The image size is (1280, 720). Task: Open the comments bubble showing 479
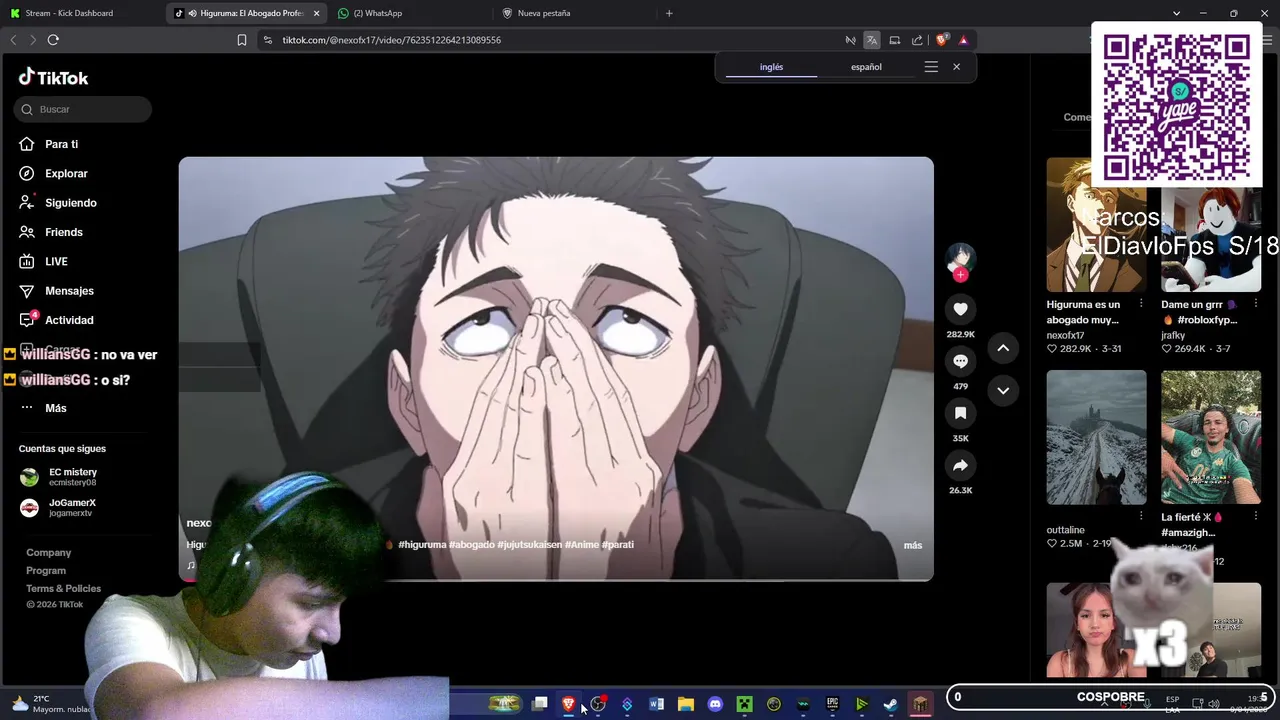(x=960, y=361)
